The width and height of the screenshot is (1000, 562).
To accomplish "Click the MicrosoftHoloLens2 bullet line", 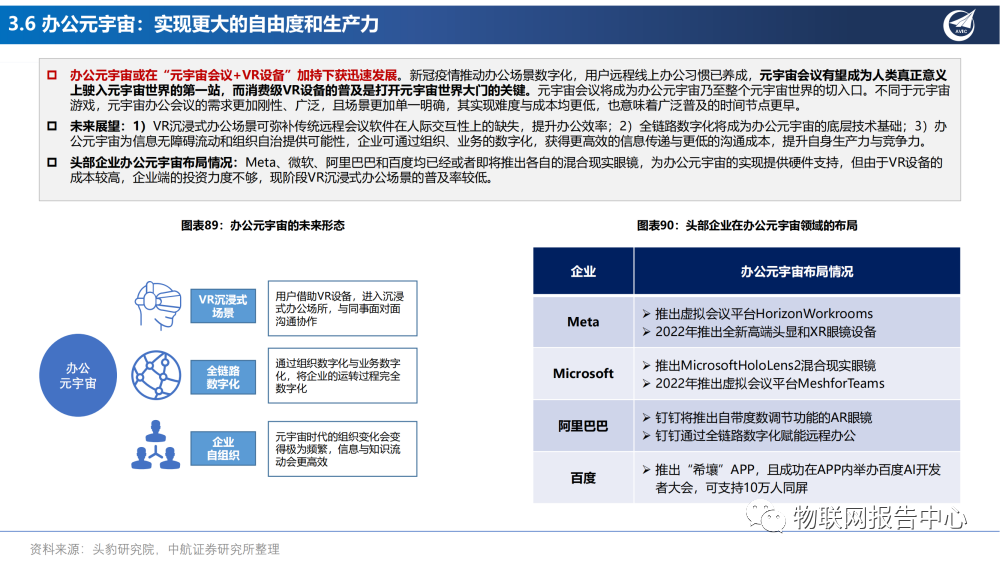I will pos(759,366).
